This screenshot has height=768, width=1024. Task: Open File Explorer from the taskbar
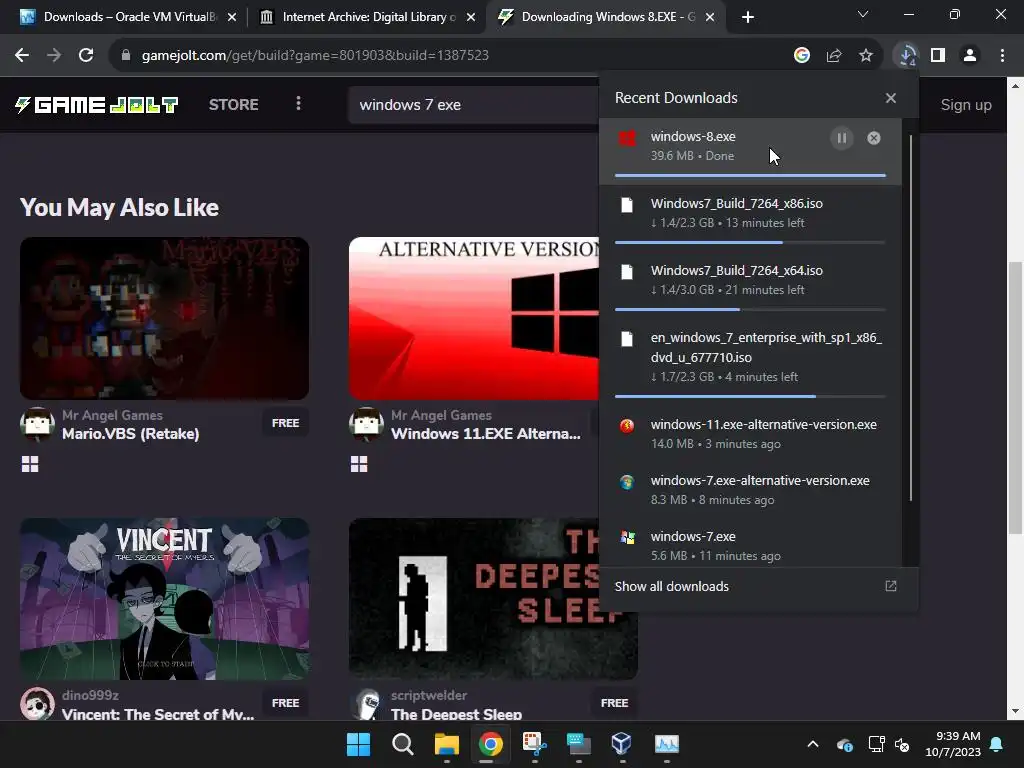pos(447,744)
